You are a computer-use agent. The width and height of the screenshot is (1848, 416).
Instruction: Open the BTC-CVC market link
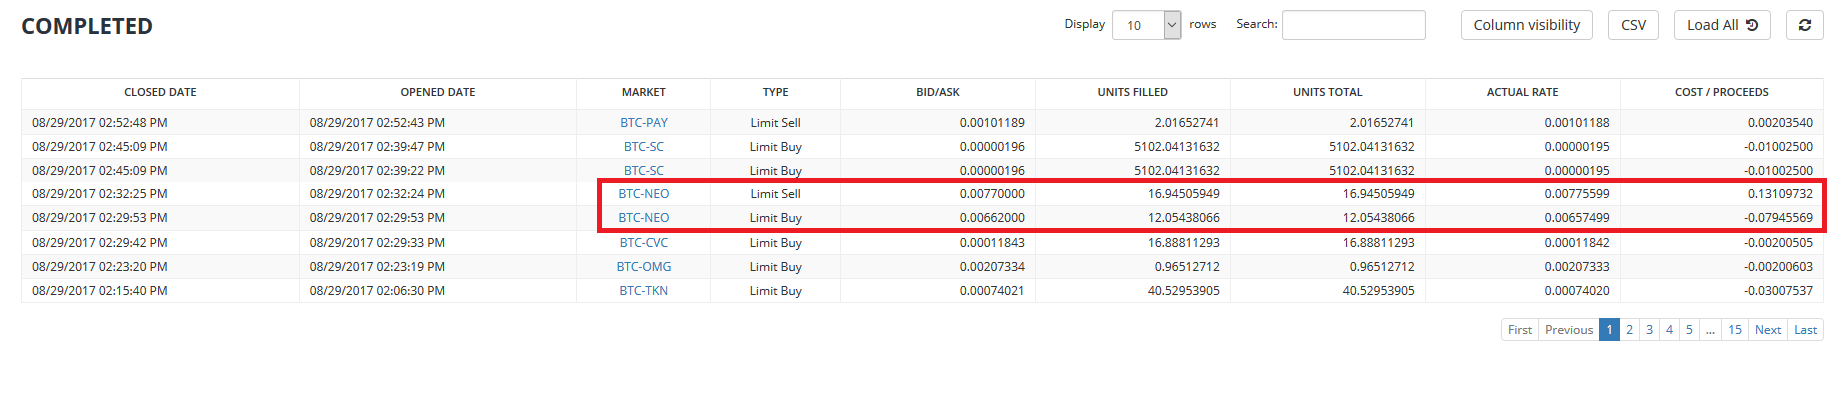pyautogui.click(x=644, y=243)
